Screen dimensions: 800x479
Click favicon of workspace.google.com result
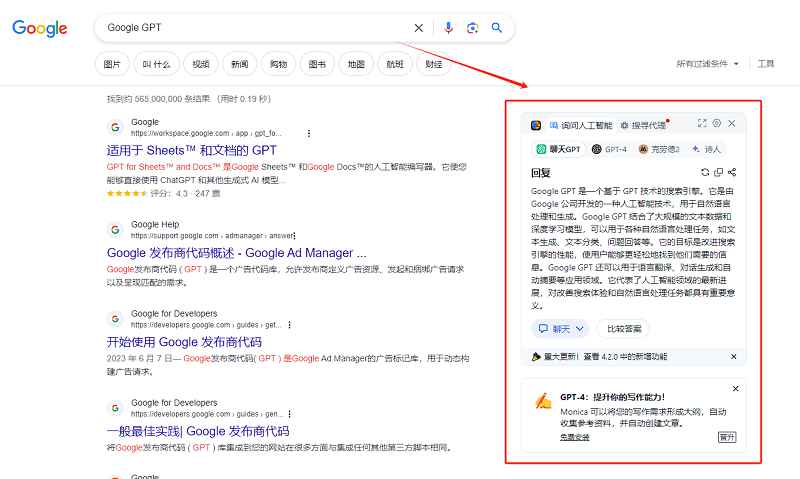click(115, 128)
